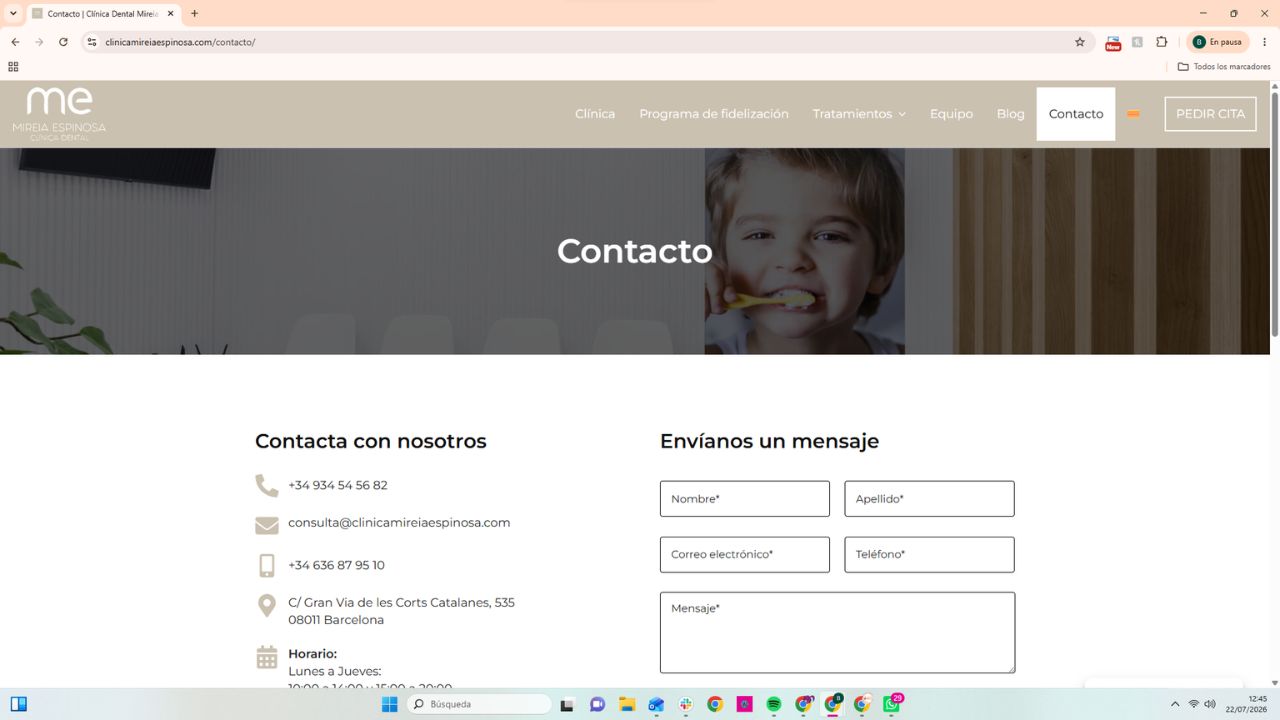Image resolution: width=1280 pixels, height=720 pixels.
Task: Open Slack from the taskbar
Action: 685,704
